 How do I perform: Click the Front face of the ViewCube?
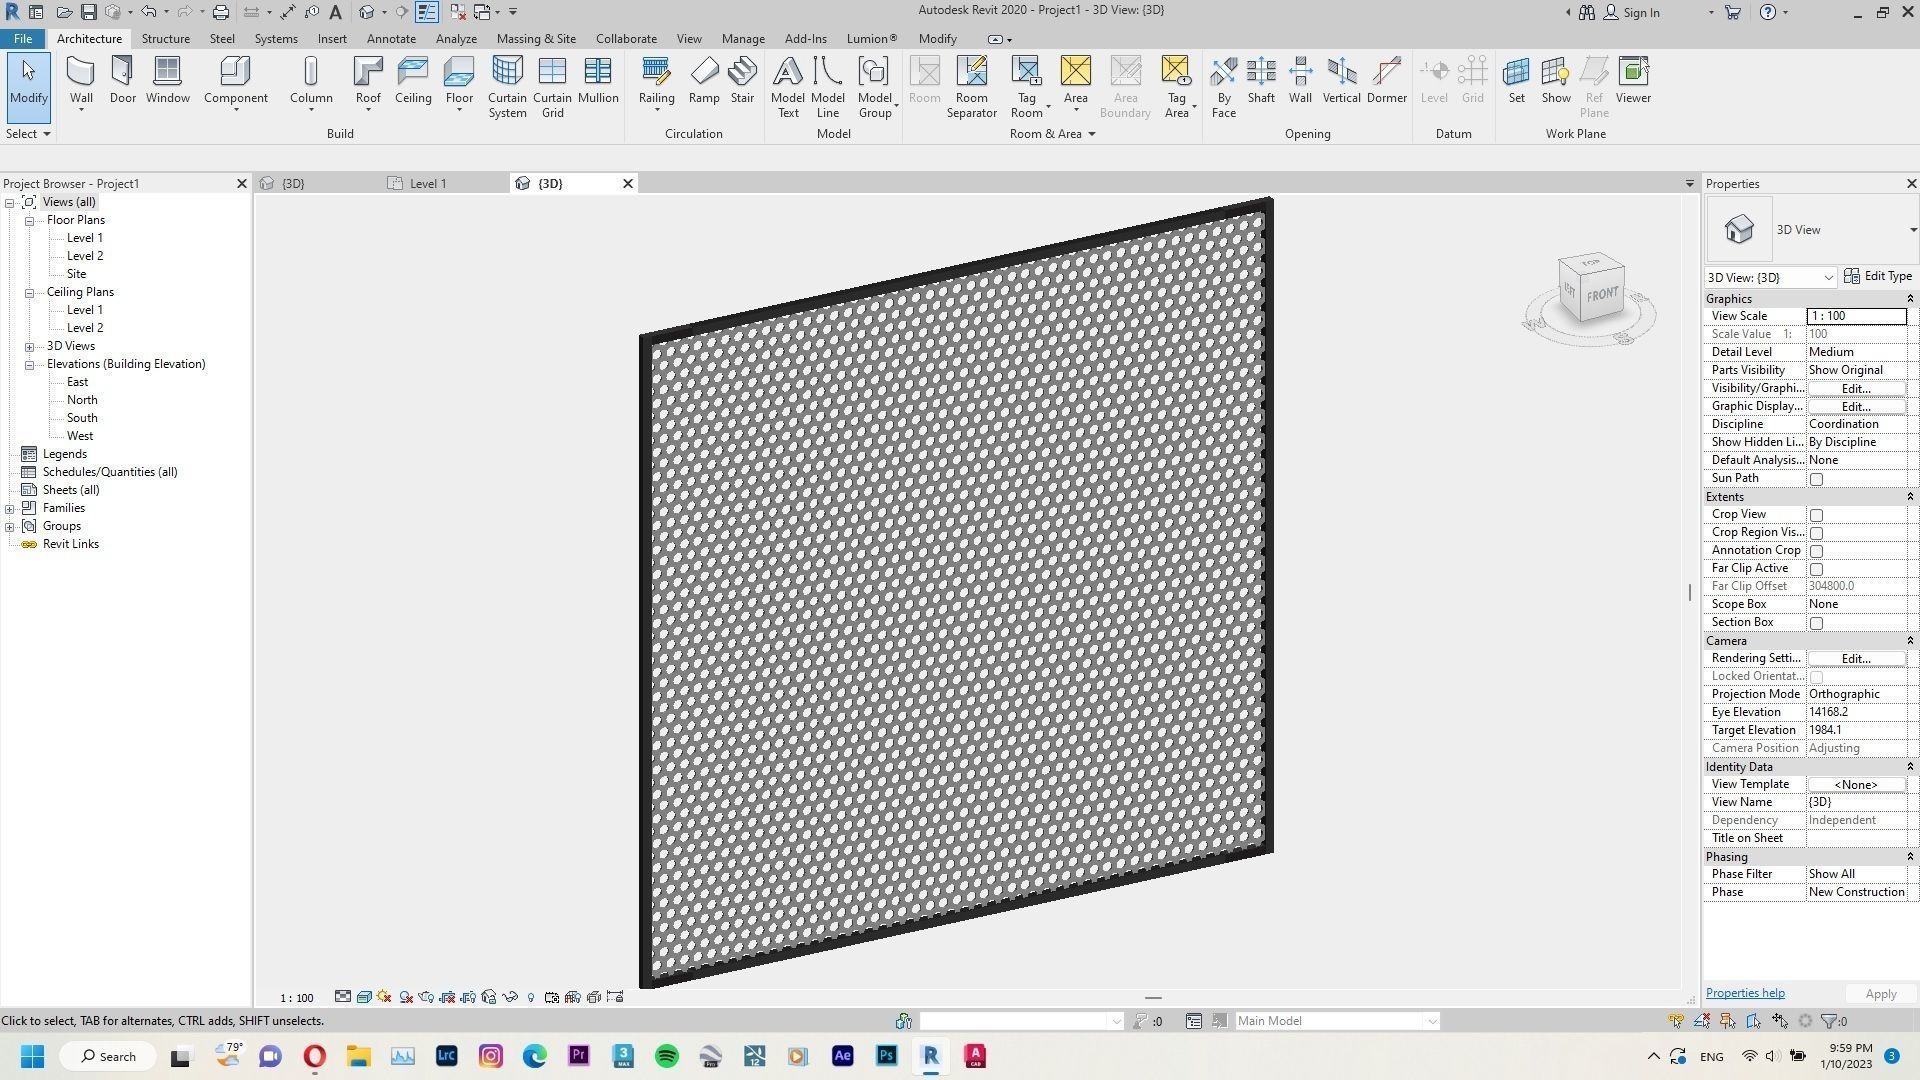(1601, 296)
